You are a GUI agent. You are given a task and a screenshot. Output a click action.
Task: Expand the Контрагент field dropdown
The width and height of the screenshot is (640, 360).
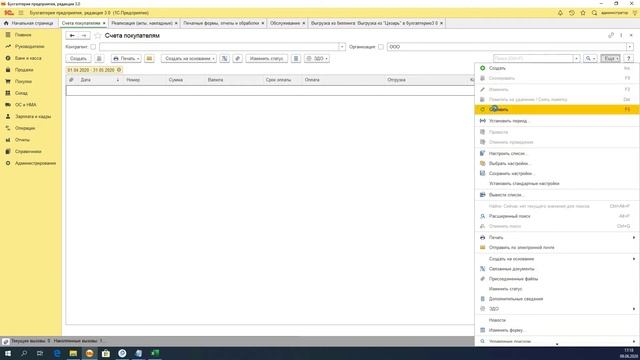pos(342,47)
